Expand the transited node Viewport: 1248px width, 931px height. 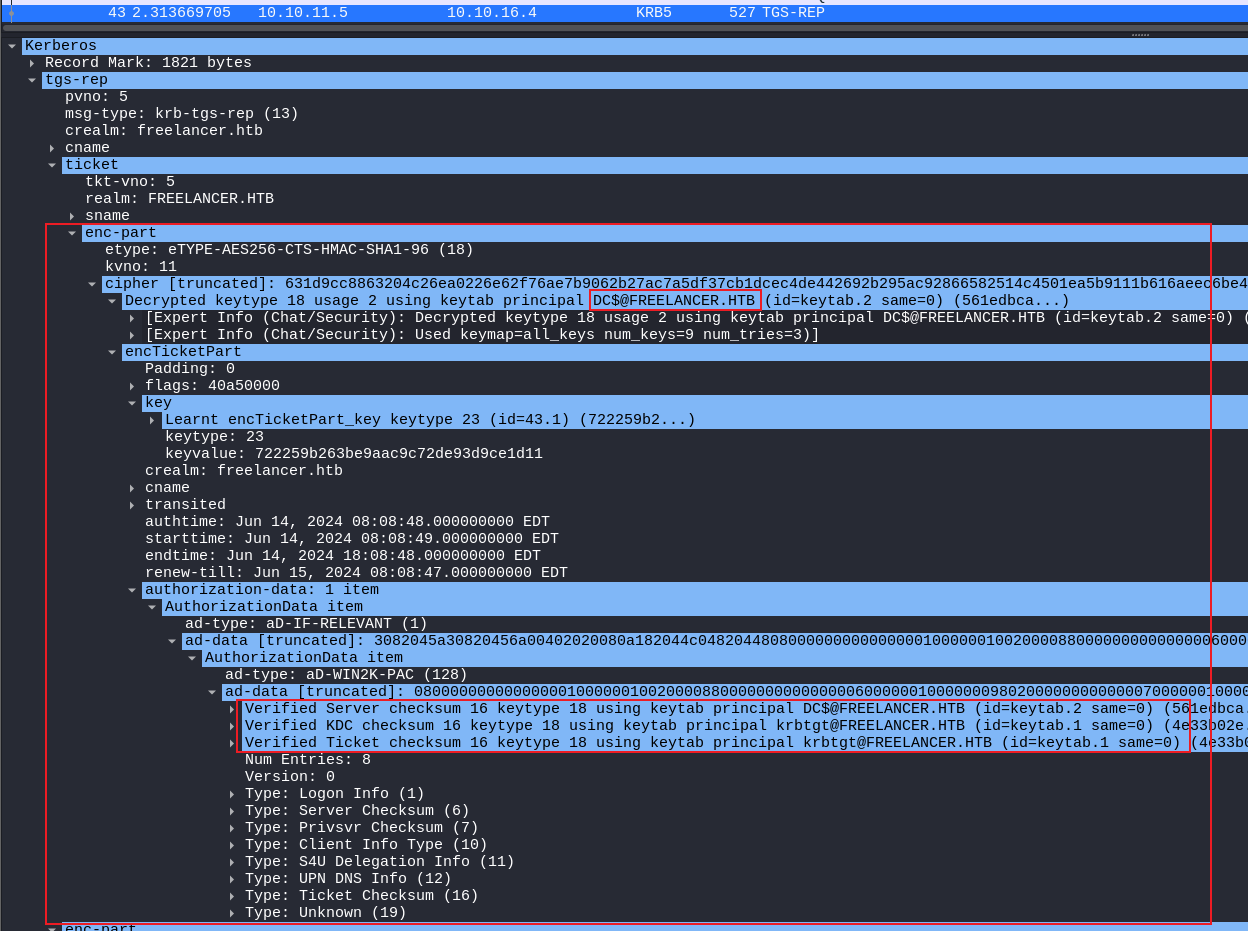pyautogui.click(x=132, y=505)
